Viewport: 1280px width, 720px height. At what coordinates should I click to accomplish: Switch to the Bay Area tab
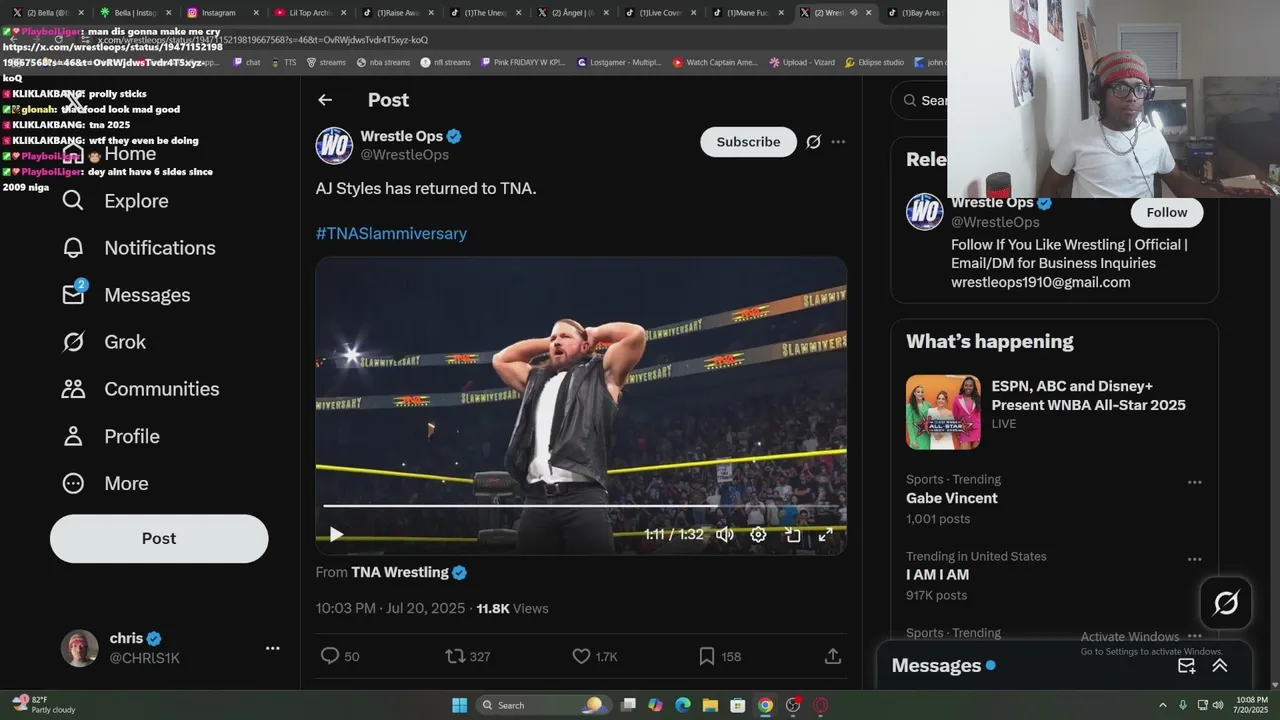915,13
